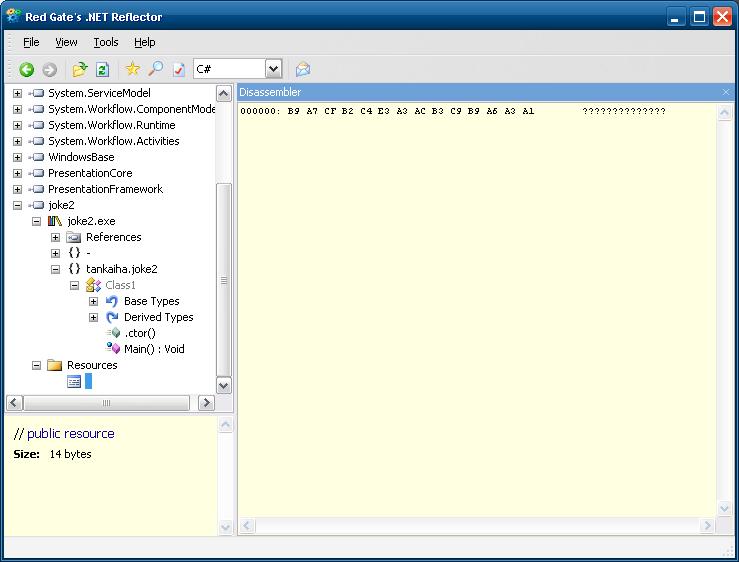Select the WindowsBase assembly
The width and height of the screenshot is (739, 562).
point(81,157)
